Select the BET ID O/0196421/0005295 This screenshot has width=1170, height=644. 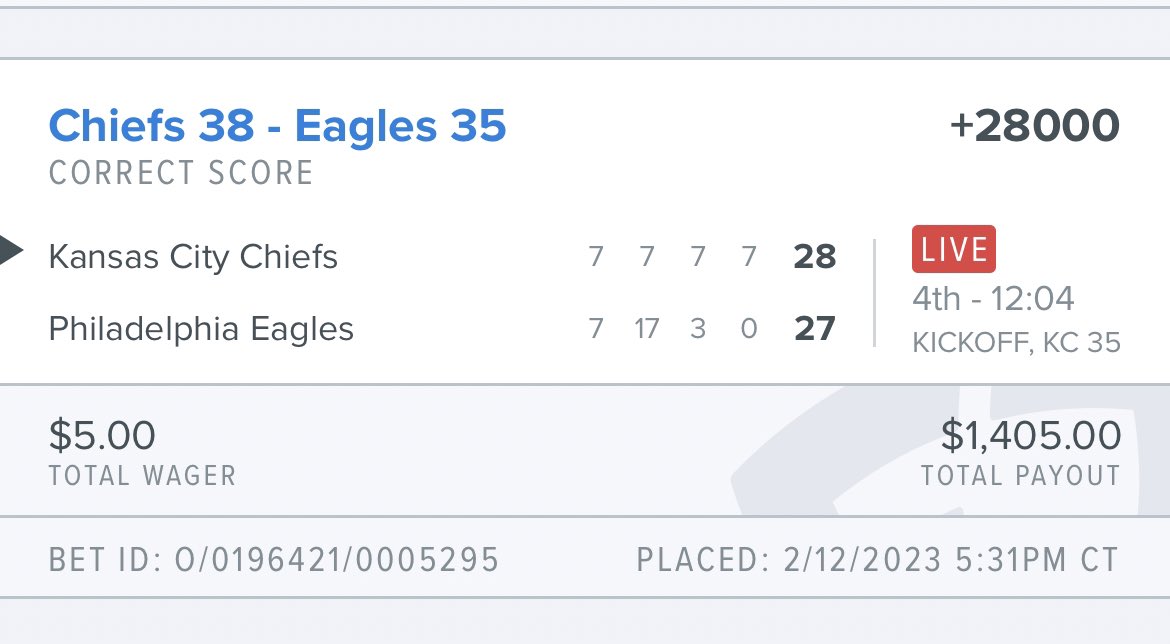(274, 560)
